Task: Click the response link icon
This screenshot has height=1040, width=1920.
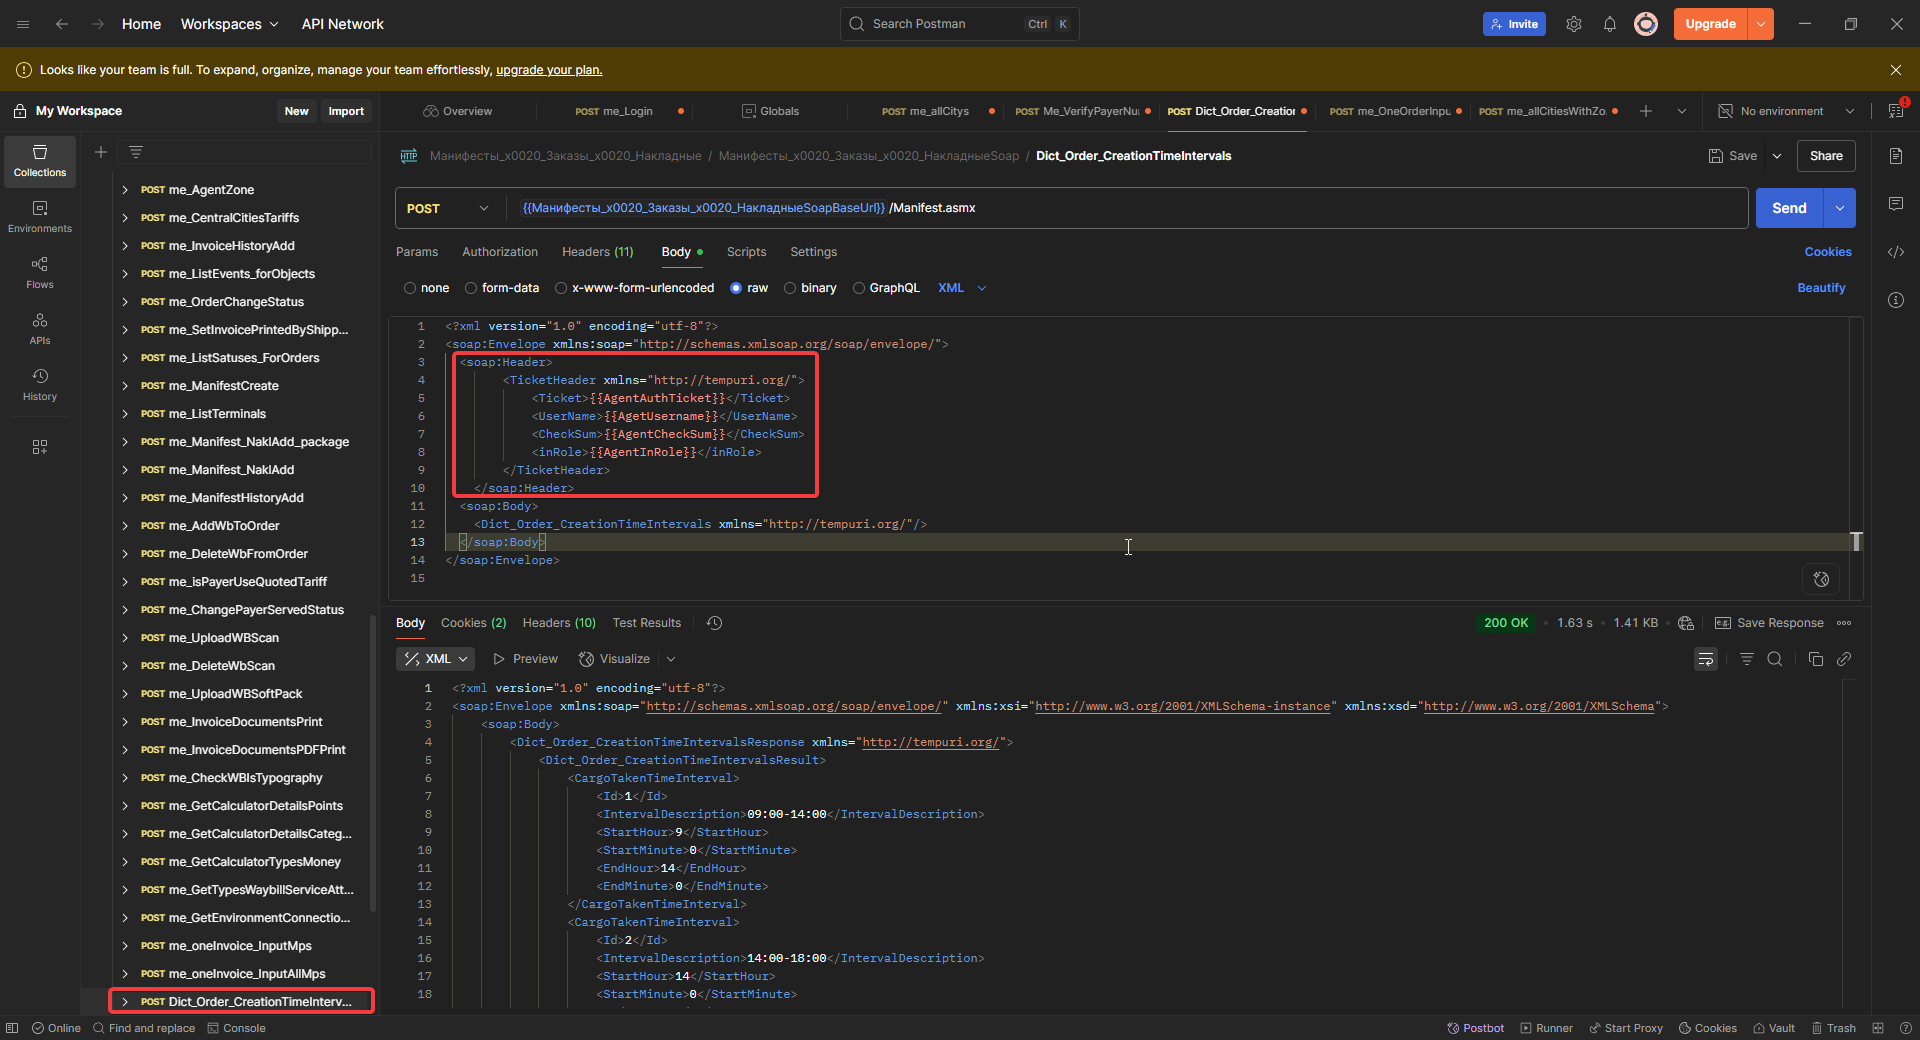Action: 1844,659
